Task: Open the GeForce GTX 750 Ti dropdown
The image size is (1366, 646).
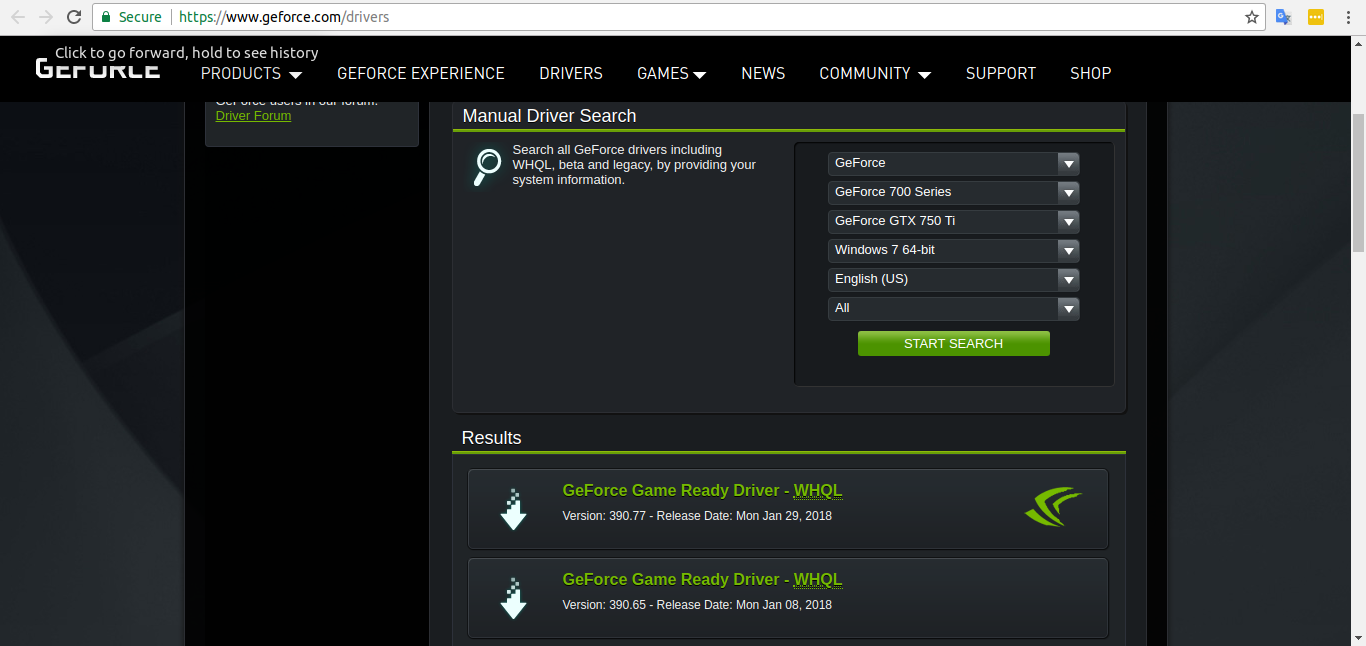Action: (953, 221)
